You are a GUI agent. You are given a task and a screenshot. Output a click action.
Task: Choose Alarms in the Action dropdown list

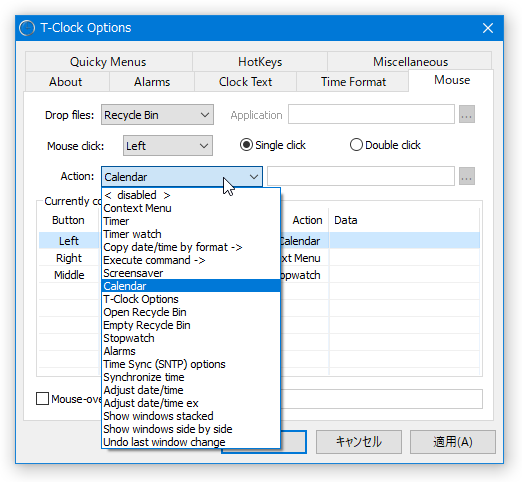[191, 351]
